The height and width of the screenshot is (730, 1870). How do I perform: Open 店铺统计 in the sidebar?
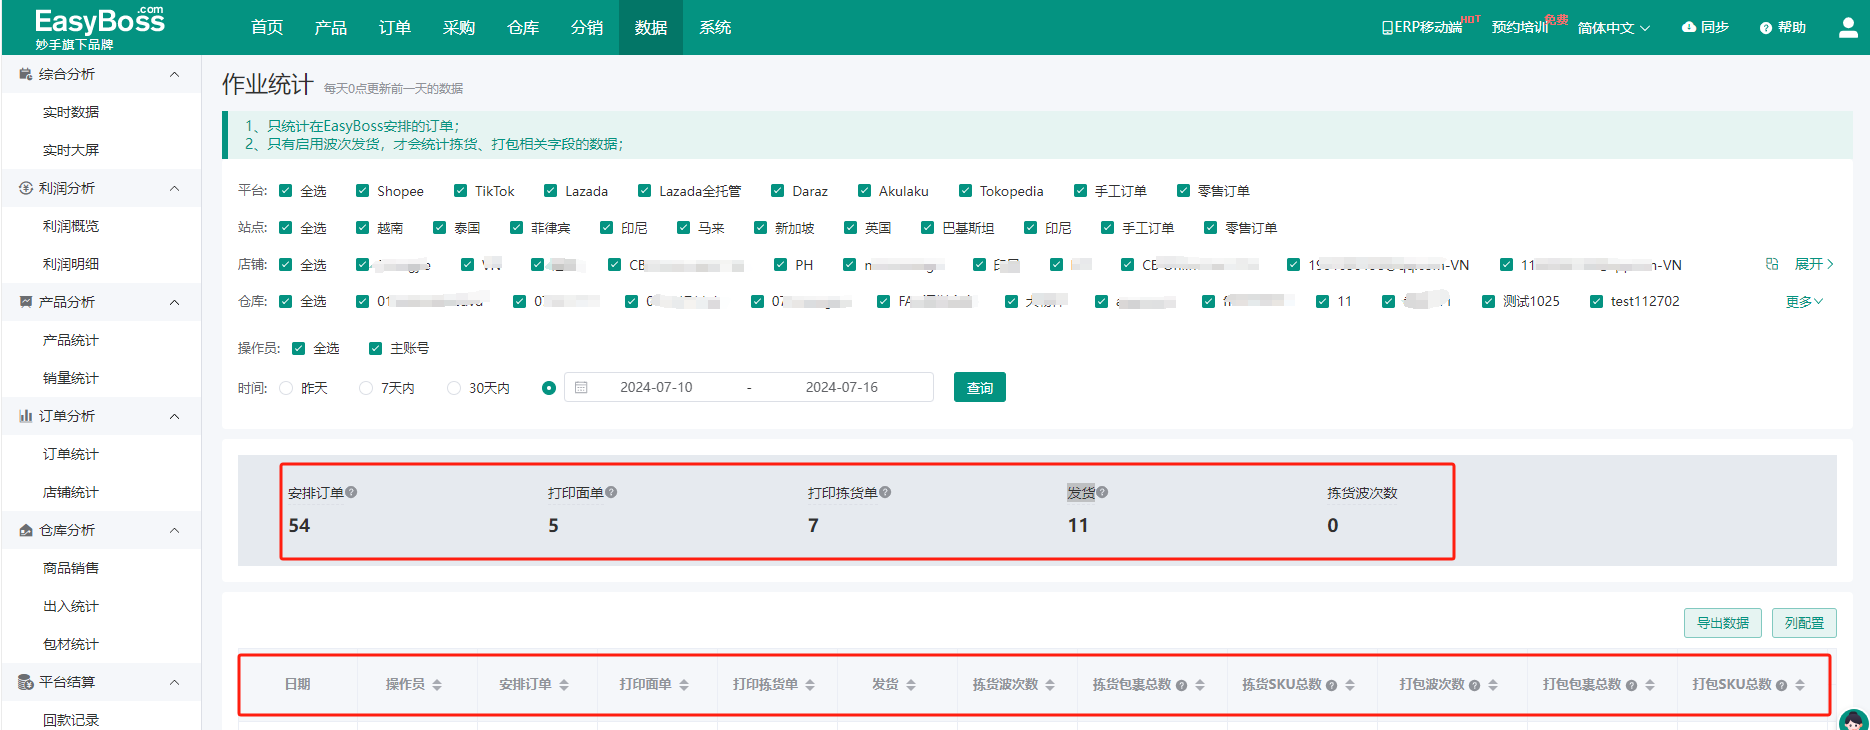click(x=71, y=492)
